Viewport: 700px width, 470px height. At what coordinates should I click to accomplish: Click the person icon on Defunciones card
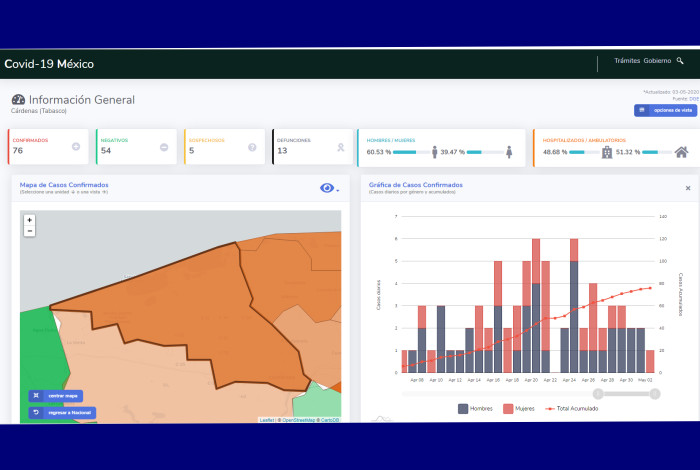tap(340, 147)
